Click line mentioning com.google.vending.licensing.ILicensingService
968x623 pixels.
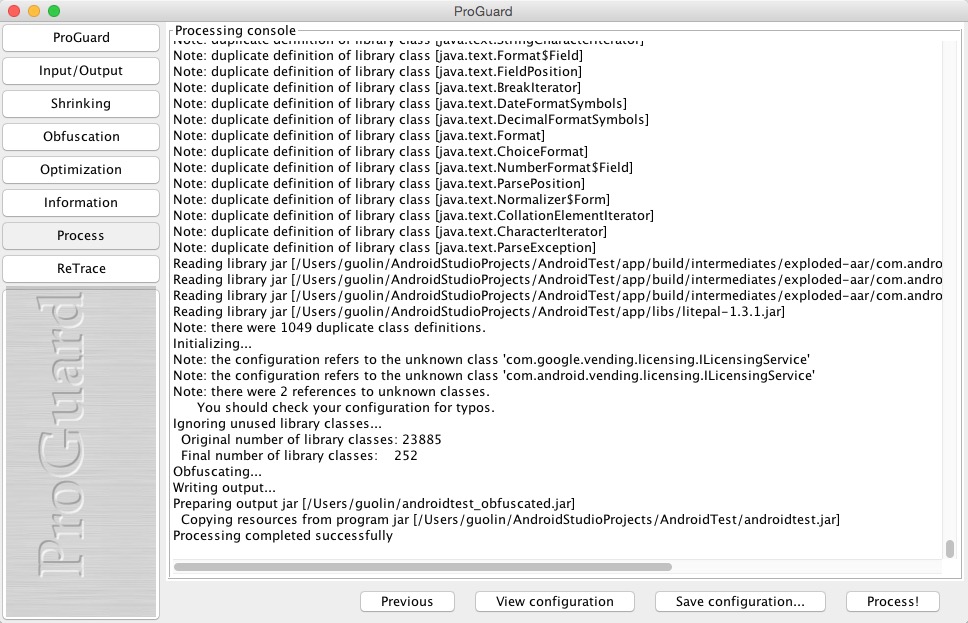pos(491,359)
